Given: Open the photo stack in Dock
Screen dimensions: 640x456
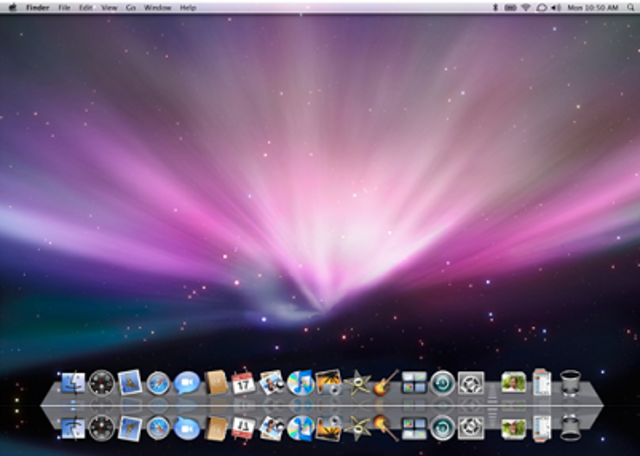Looking at the screenshot, I should 513,383.
